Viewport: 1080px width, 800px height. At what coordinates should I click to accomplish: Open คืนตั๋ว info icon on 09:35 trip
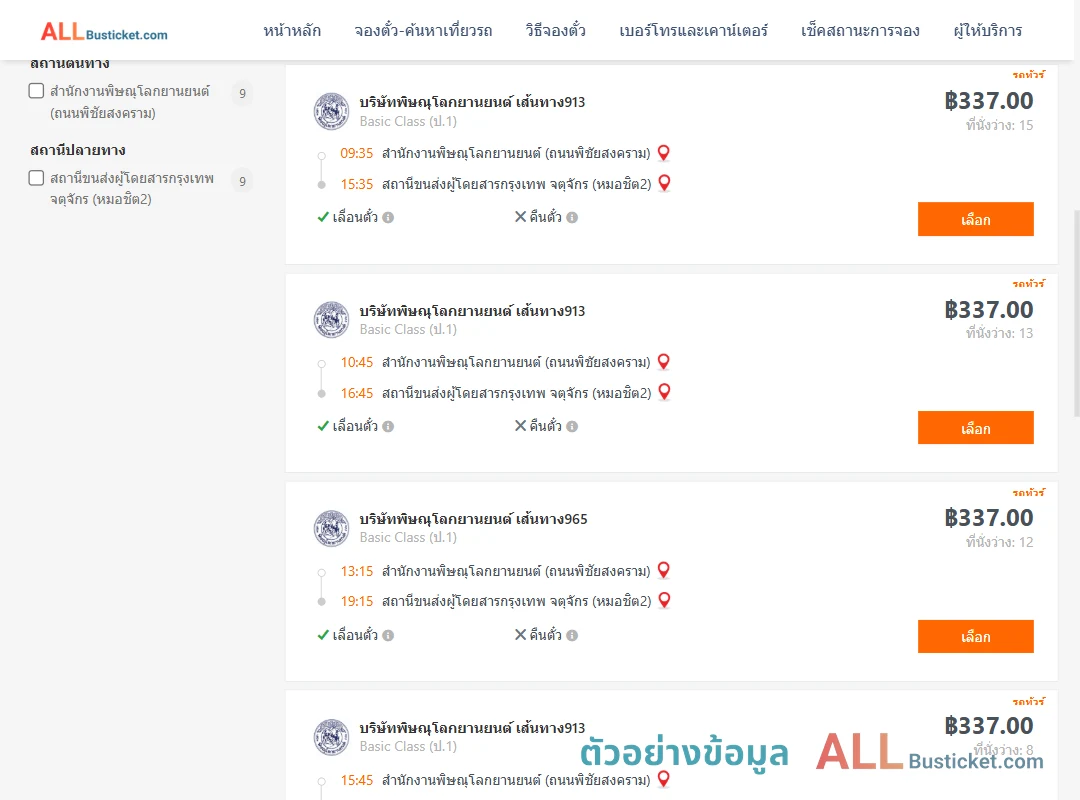[x=572, y=217]
